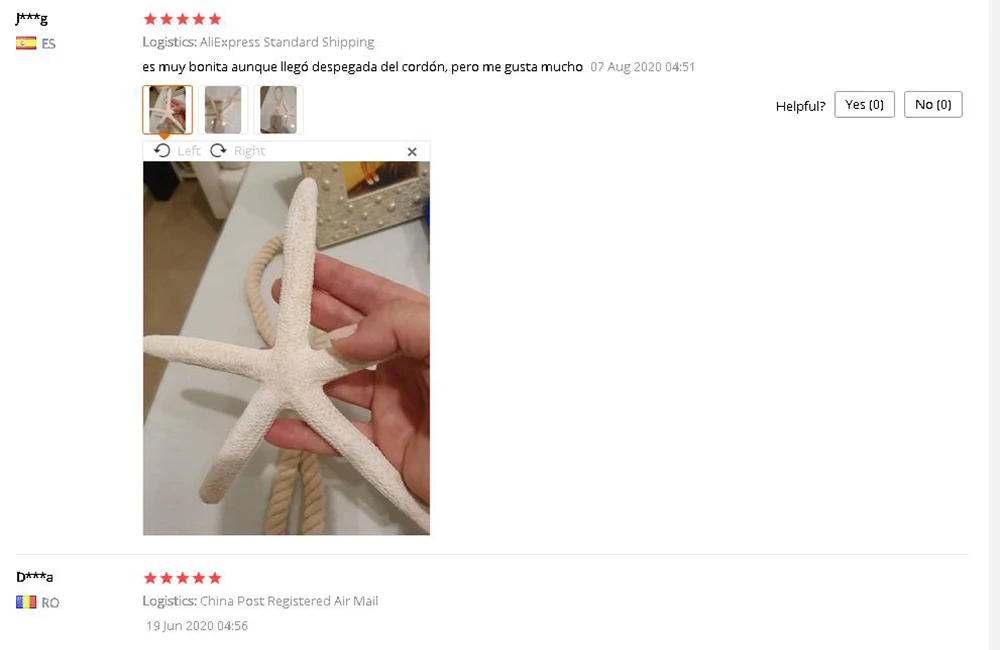Click the Romania flag icon next to RO

(x=26, y=602)
